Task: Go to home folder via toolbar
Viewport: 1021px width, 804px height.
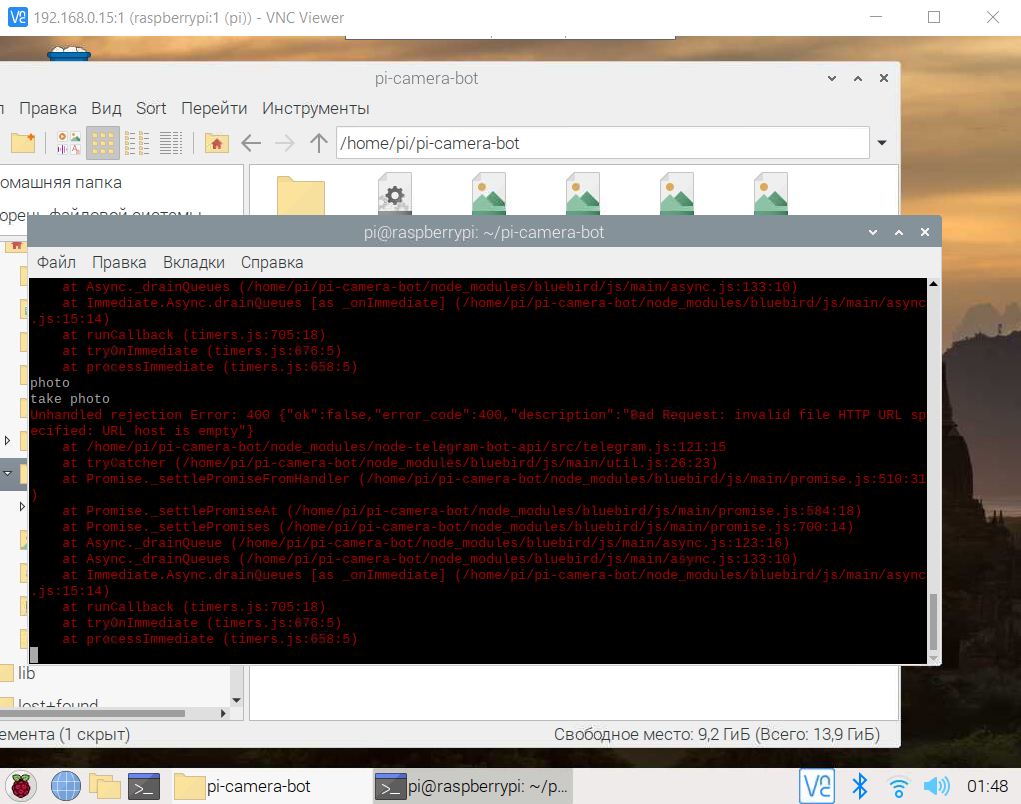Action: pos(216,143)
